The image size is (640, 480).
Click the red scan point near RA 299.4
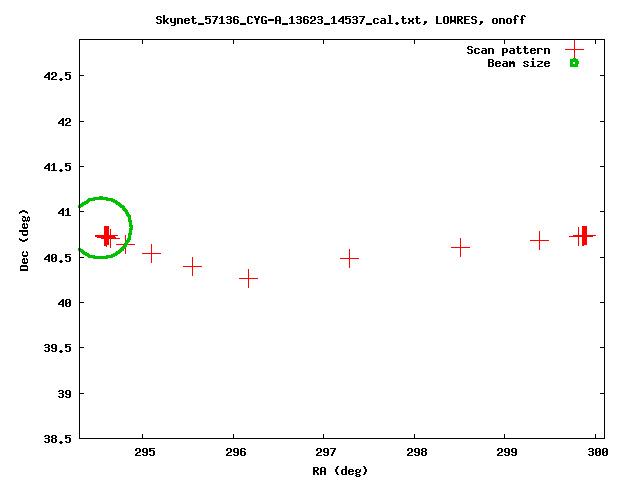point(540,240)
